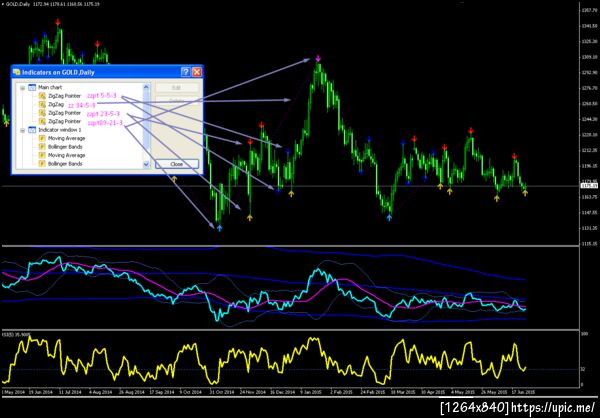Select the Main chart label in tree
This screenshot has height=418, width=600.
pyautogui.click(x=50, y=88)
